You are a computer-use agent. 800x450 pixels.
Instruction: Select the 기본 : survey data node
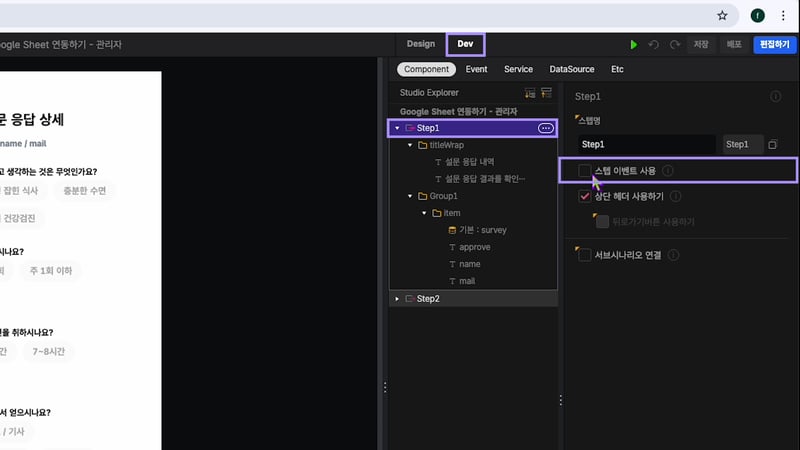[483, 230]
